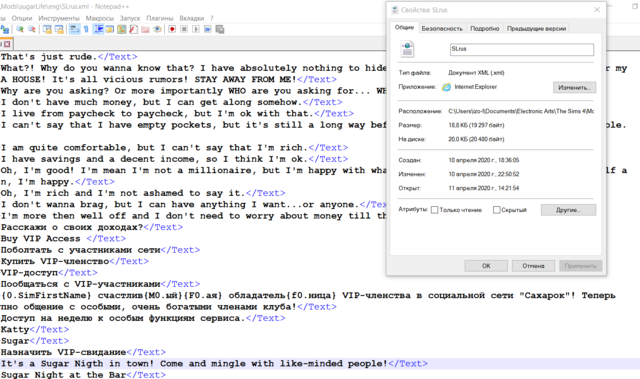Click Stop Recording macro icon
Screen dimensions: 640x379
point(184,29)
